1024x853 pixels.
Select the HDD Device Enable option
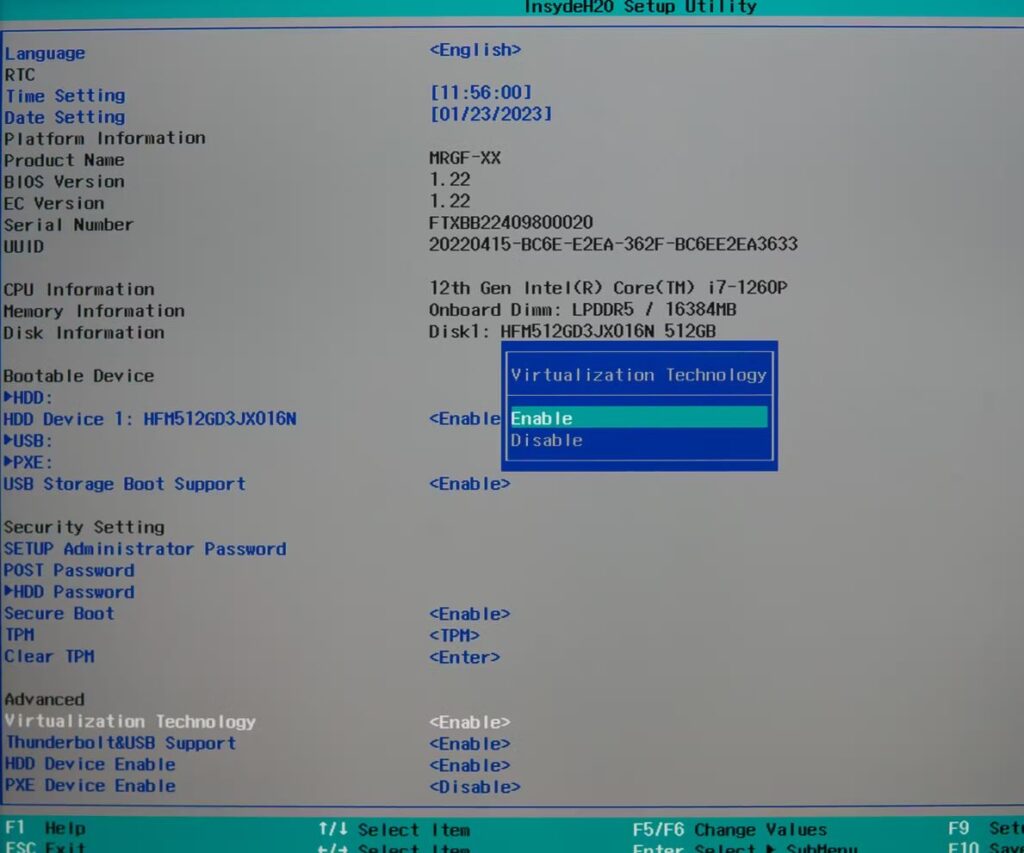click(x=90, y=765)
